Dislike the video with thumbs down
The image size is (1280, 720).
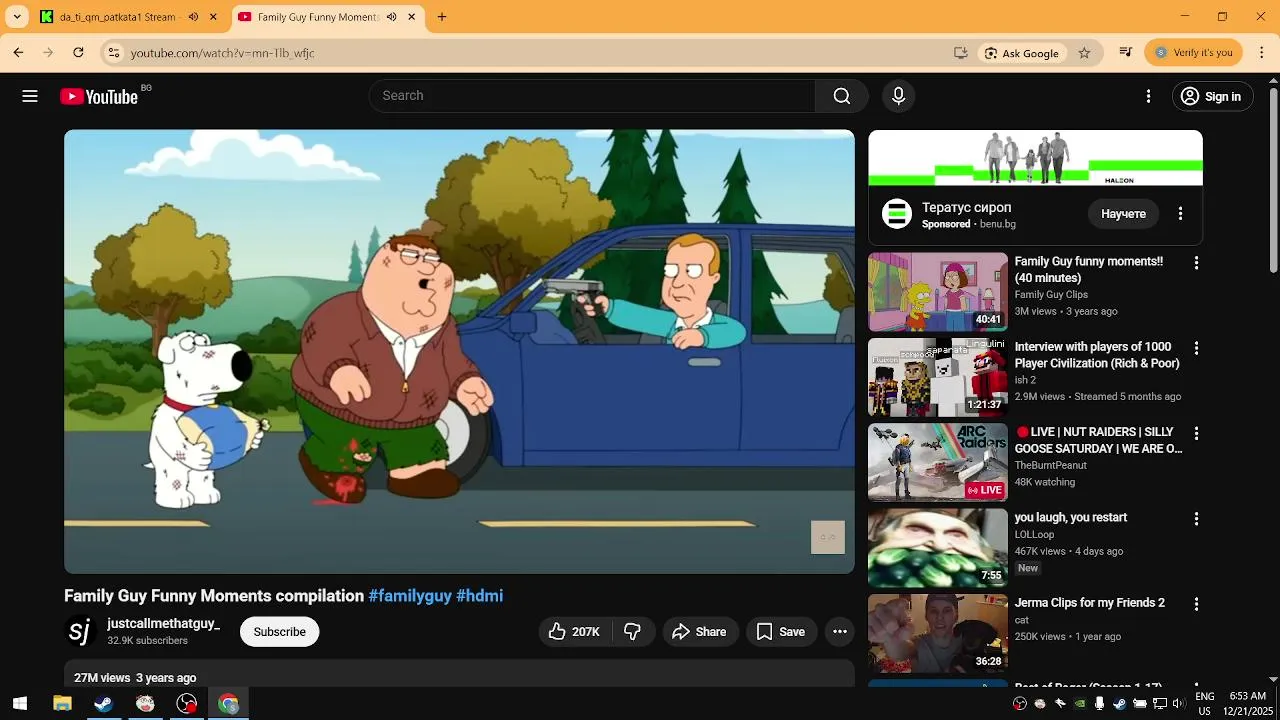point(632,632)
